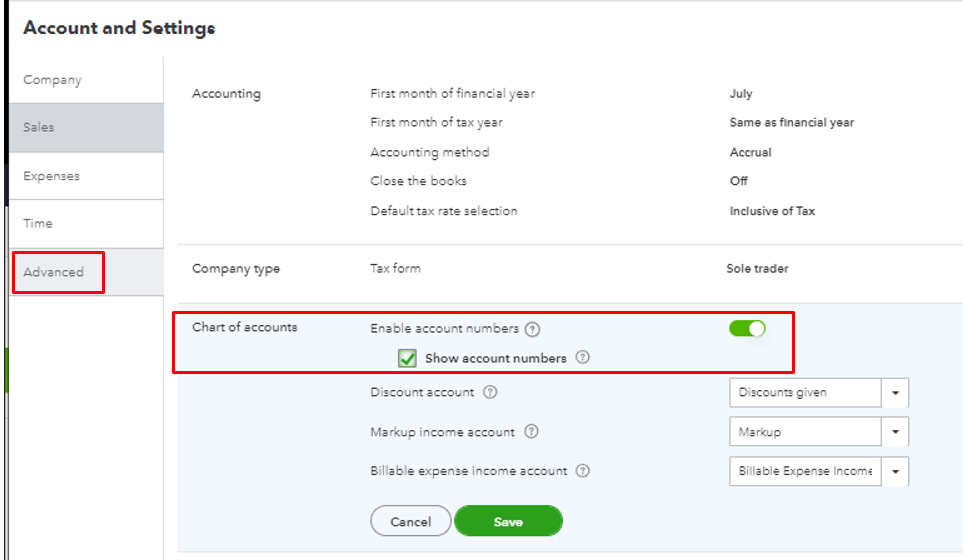Click the Cancel button
This screenshot has width=963, height=560.
410,521
